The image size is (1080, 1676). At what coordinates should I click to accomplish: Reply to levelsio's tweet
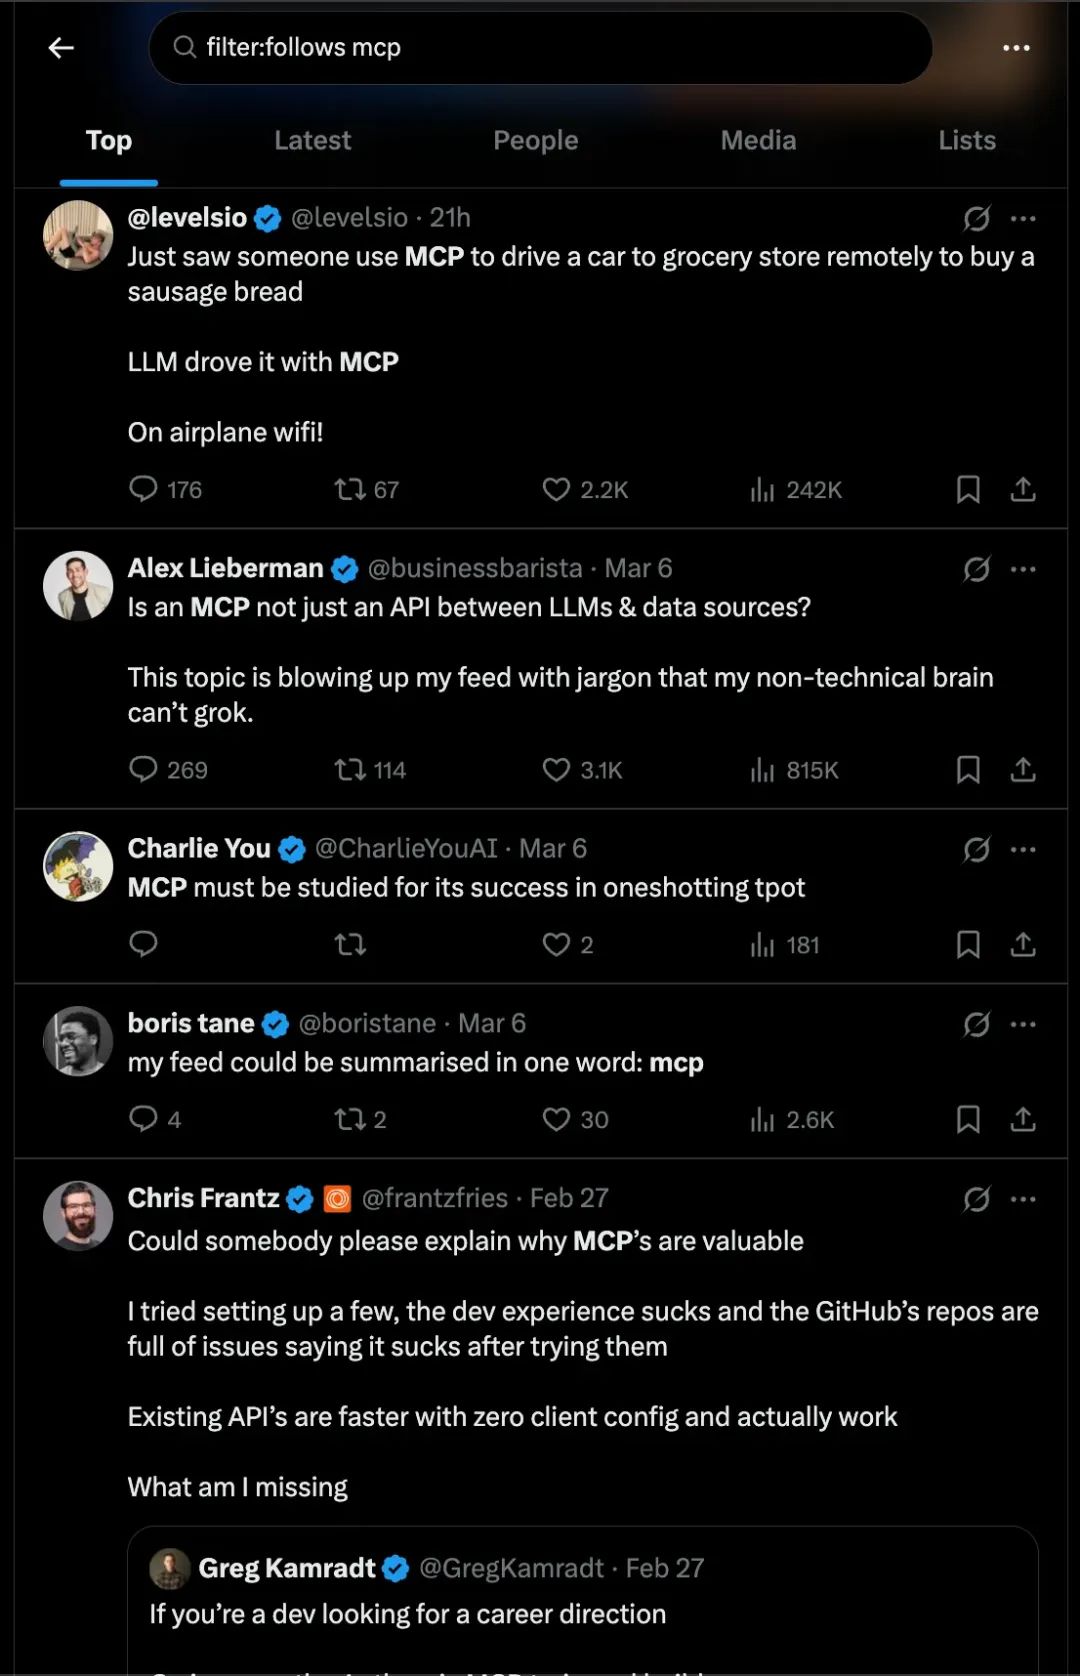pos(143,489)
